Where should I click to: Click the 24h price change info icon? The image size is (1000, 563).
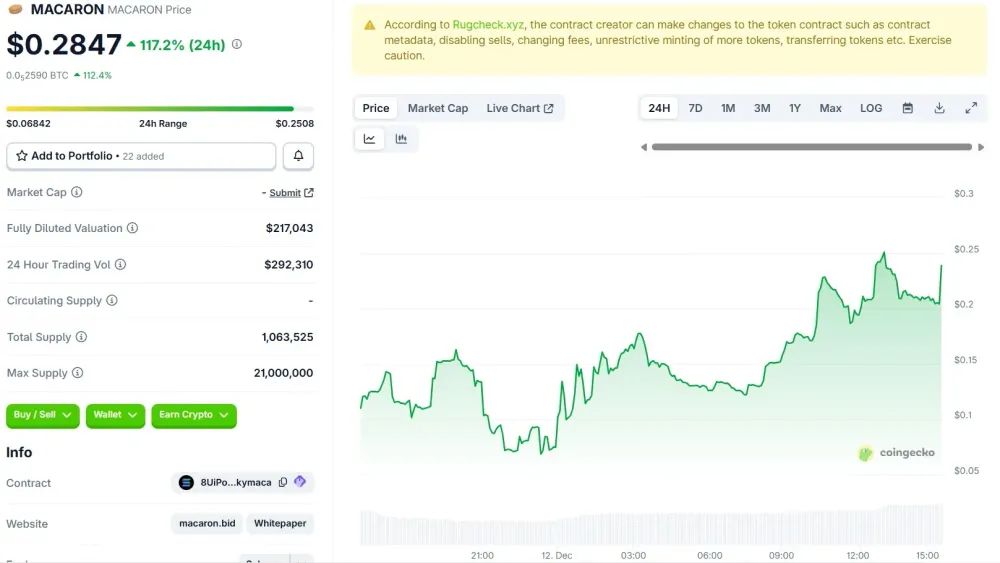(236, 44)
